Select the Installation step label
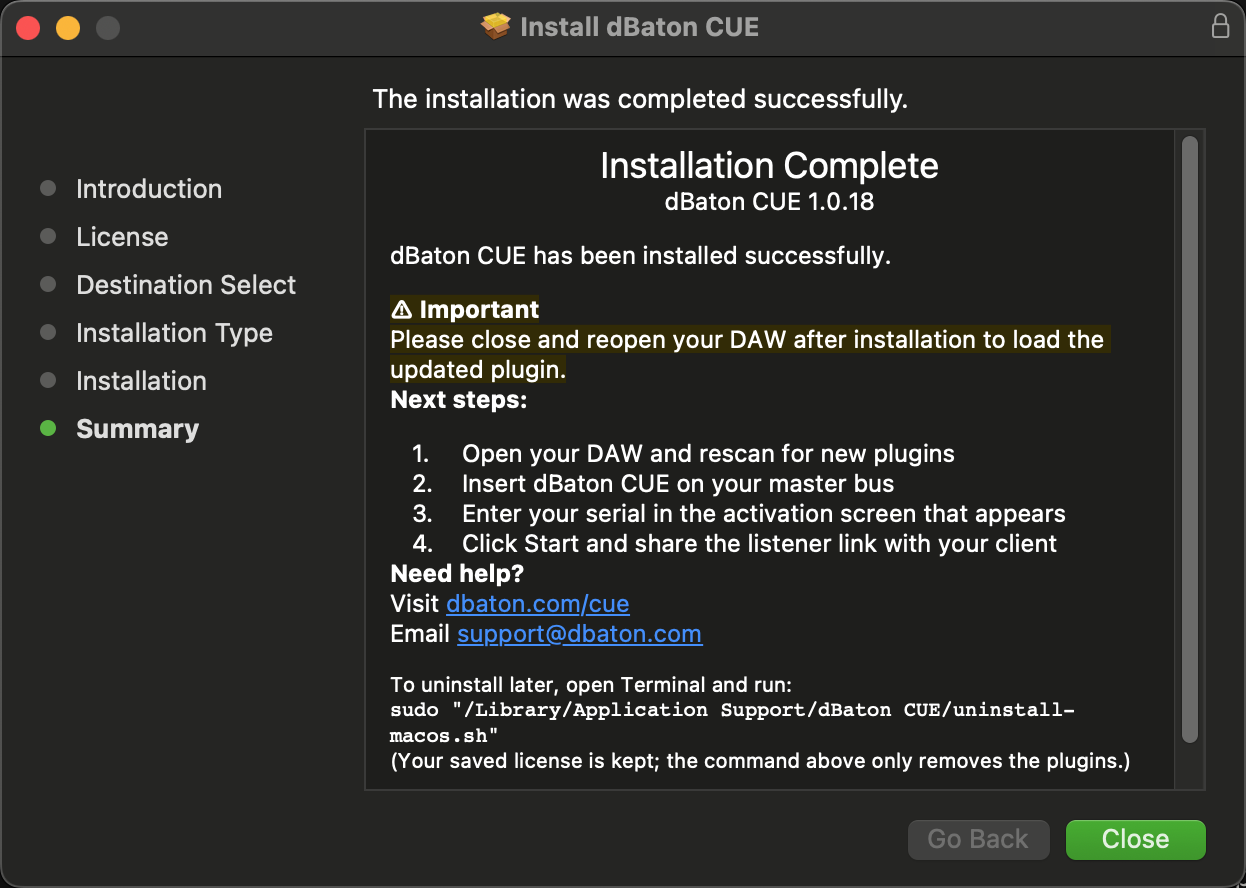Viewport: 1246px width, 888px height. point(141,381)
